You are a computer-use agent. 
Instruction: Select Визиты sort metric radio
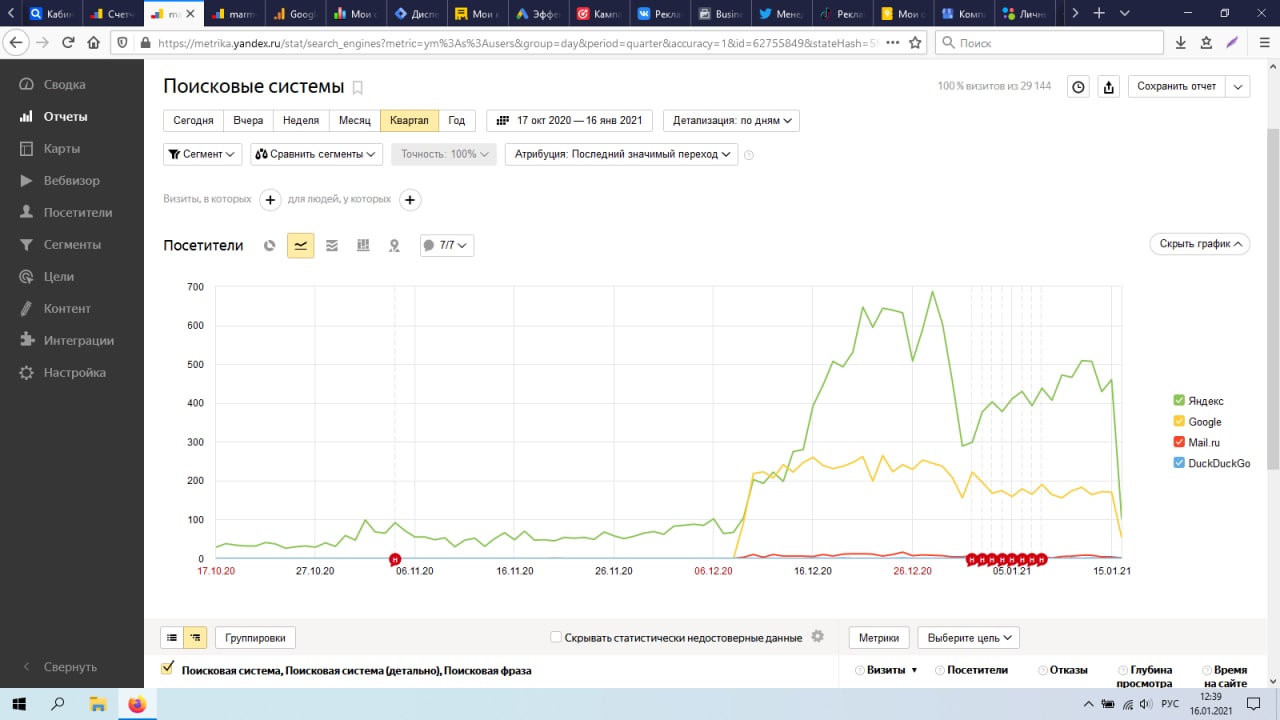(x=859, y=670)
